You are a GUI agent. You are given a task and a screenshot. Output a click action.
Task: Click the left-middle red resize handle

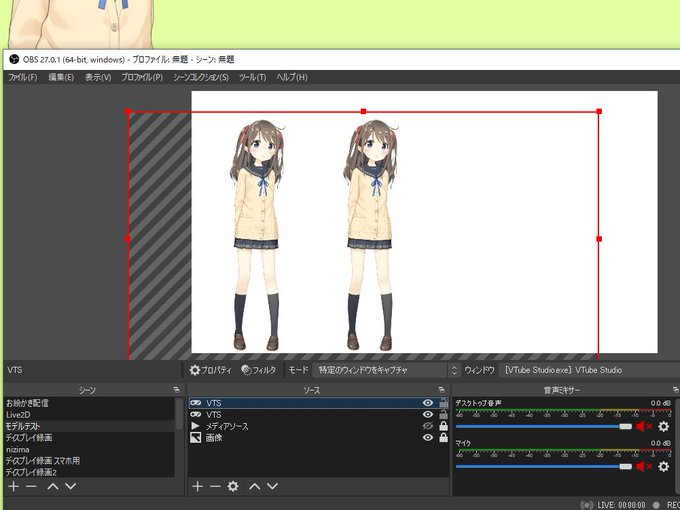coord(128,239)
